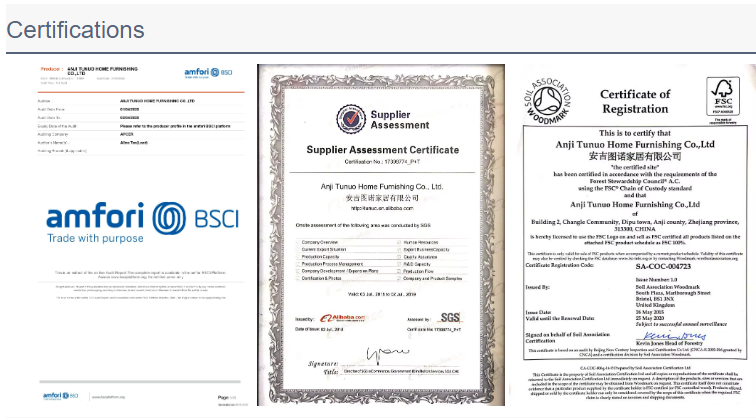Image resolution: width=756 pixels, height=418 pixels.
Task: Click the SGS logo on the certificate
Action: (449, 317)
